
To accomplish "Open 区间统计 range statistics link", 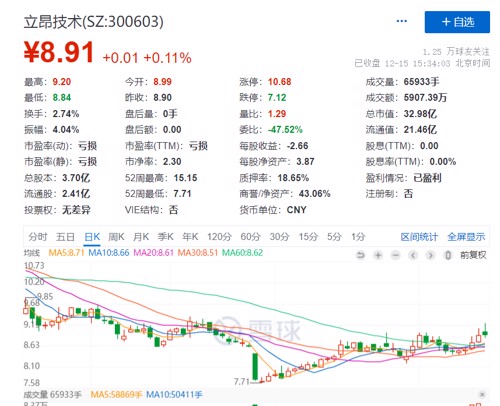I will 419,237.
